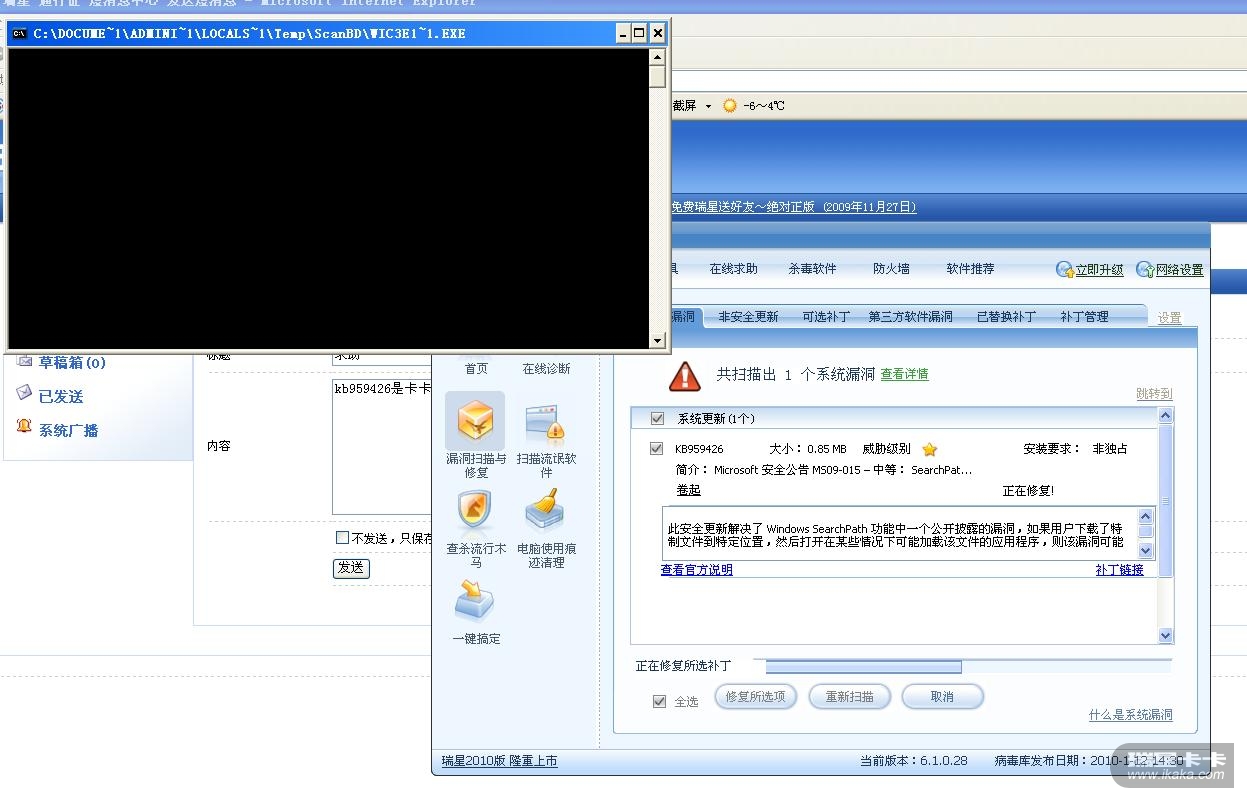The image size is (1247, 796).
Task: Click the 首页 home label in sidebar
Action: (x=476, y=369)
